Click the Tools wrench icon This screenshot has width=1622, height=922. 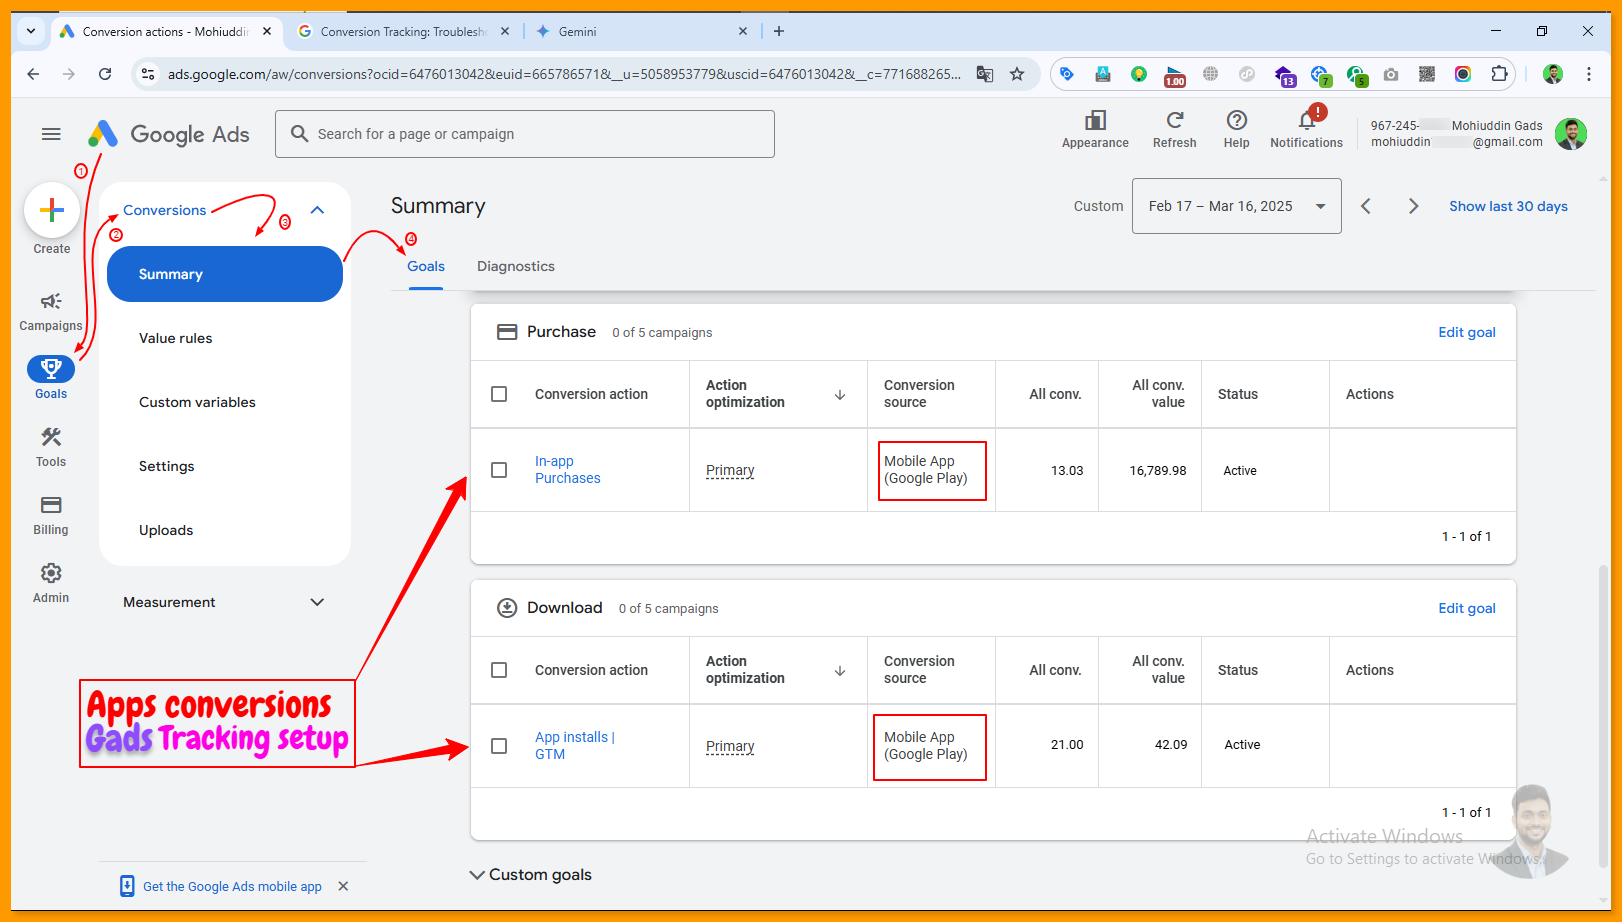(x=51, y=438)
